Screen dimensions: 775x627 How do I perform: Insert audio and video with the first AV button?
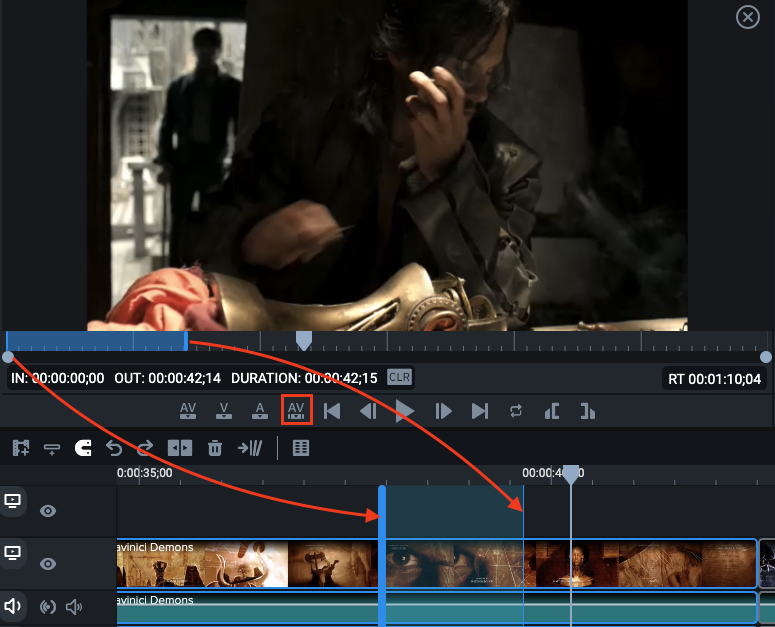(x=188, y=411)
